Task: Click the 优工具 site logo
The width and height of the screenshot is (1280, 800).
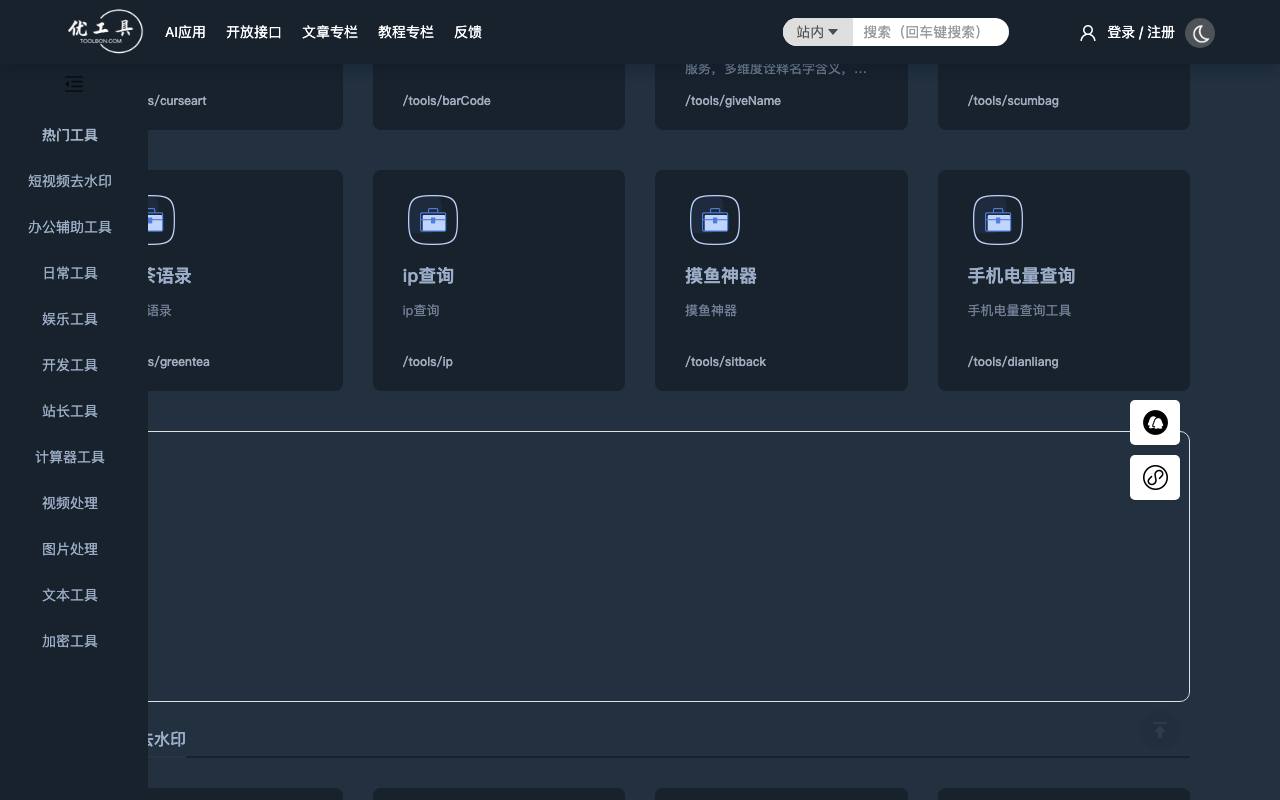Action: click(106, 32)
